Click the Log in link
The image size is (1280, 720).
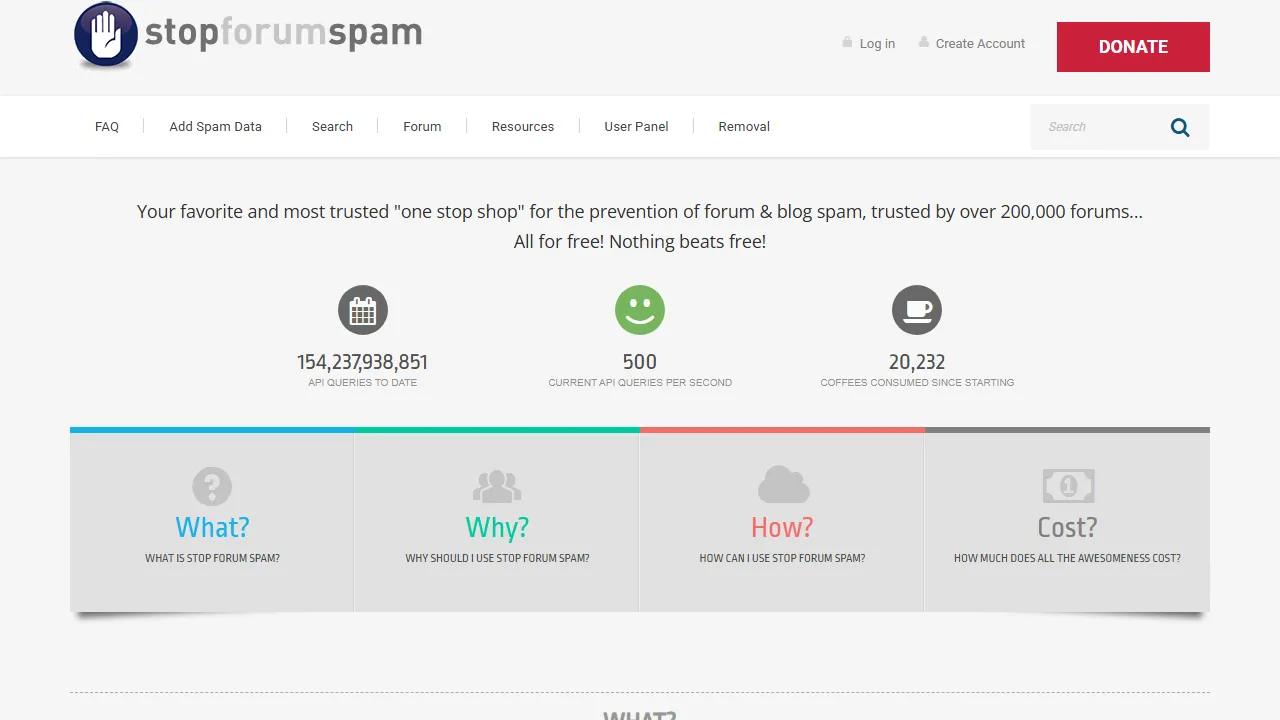click(877, 43)
